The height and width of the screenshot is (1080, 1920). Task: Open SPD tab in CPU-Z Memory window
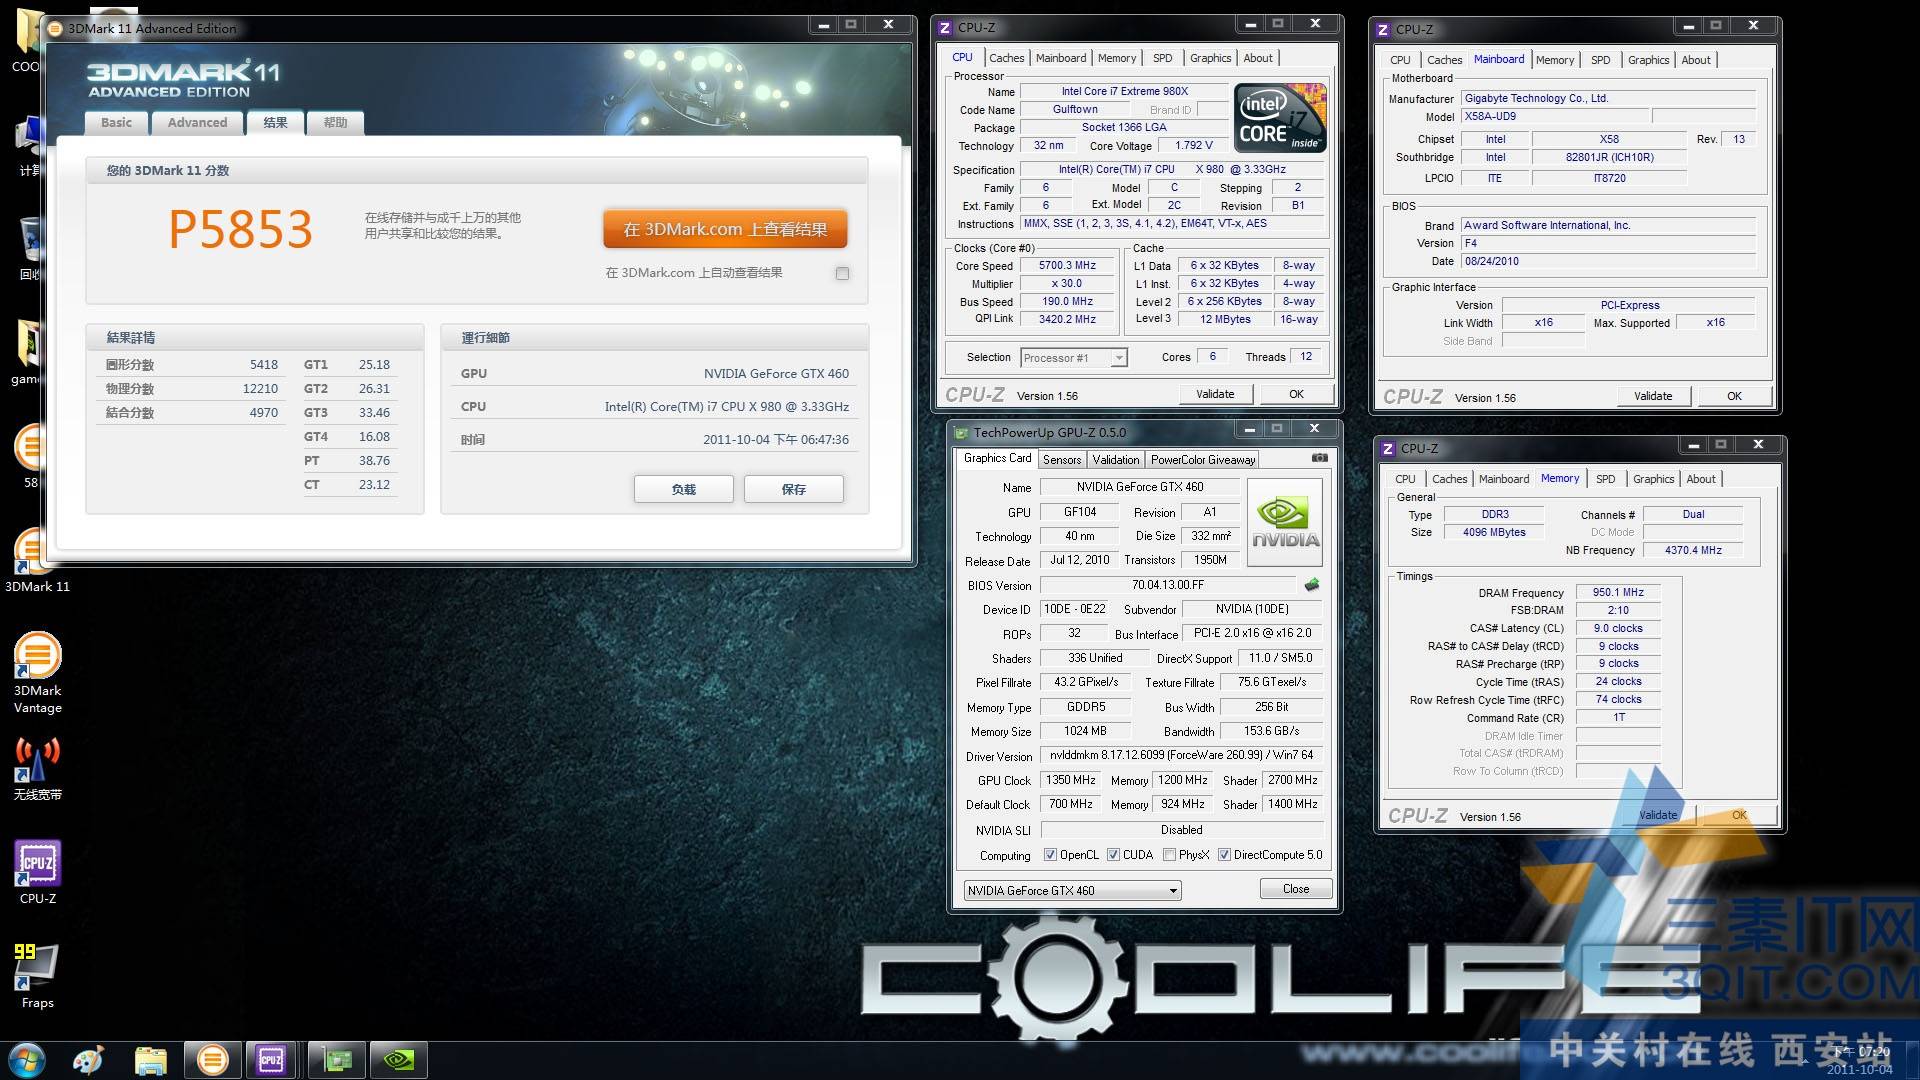(1605, 479)
